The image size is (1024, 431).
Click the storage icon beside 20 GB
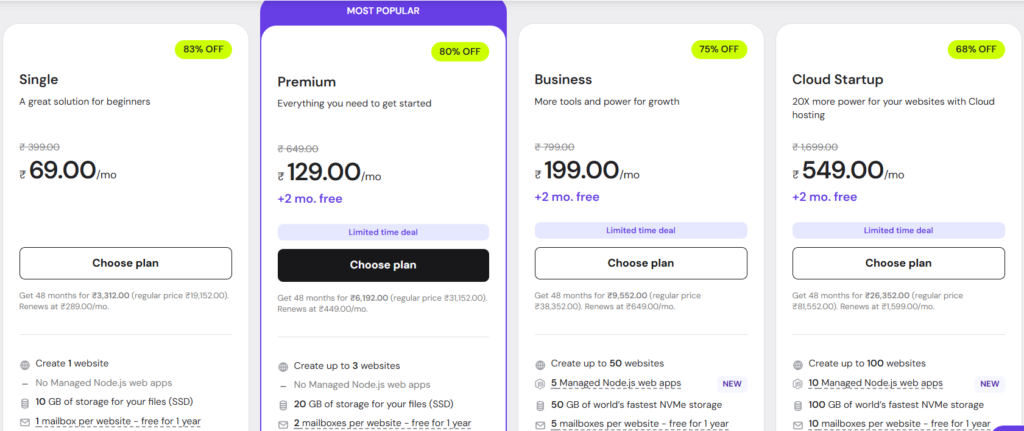coord(284,404)
